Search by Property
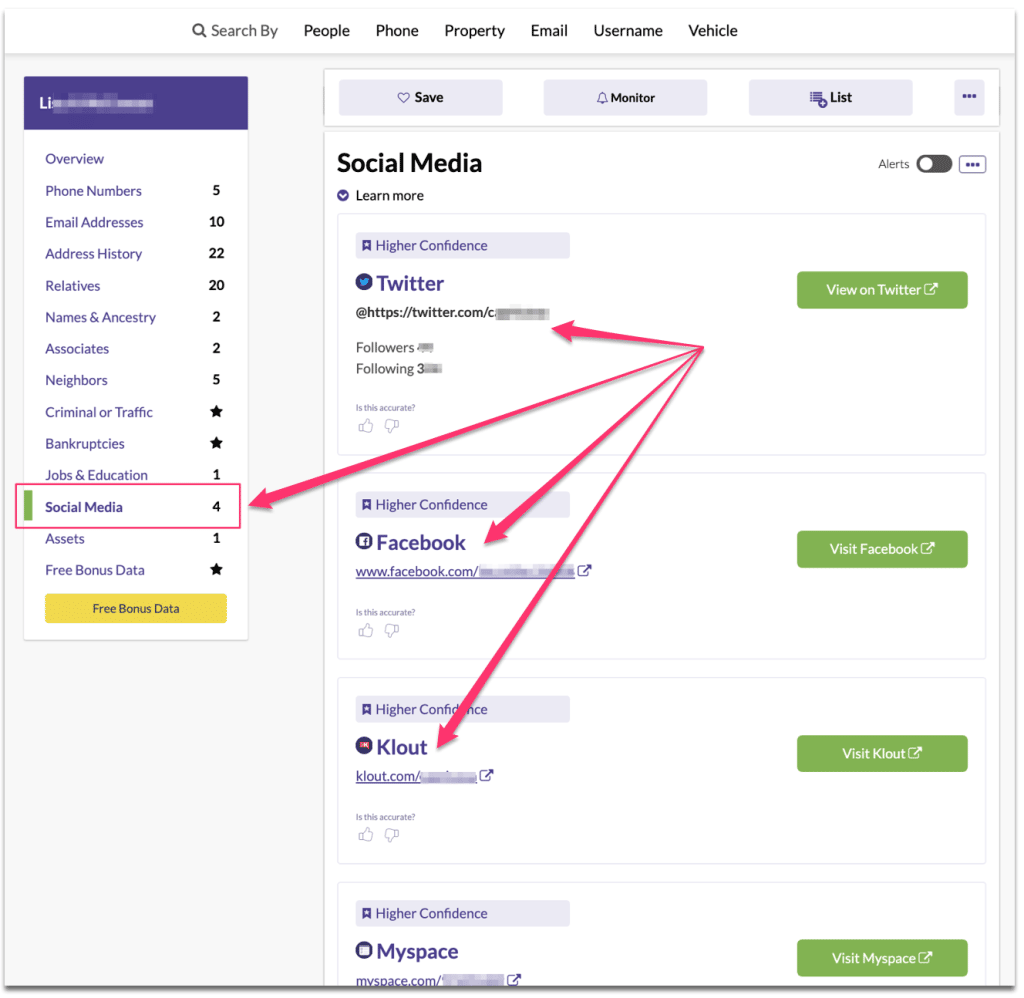1024x998 pixels. tap(475, 31)
